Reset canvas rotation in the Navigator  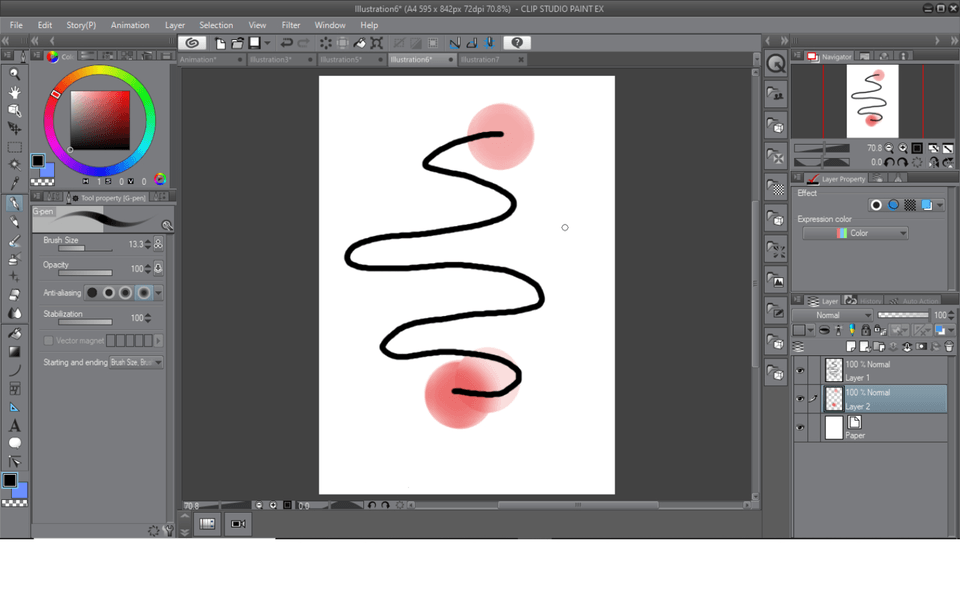point(919,162)
